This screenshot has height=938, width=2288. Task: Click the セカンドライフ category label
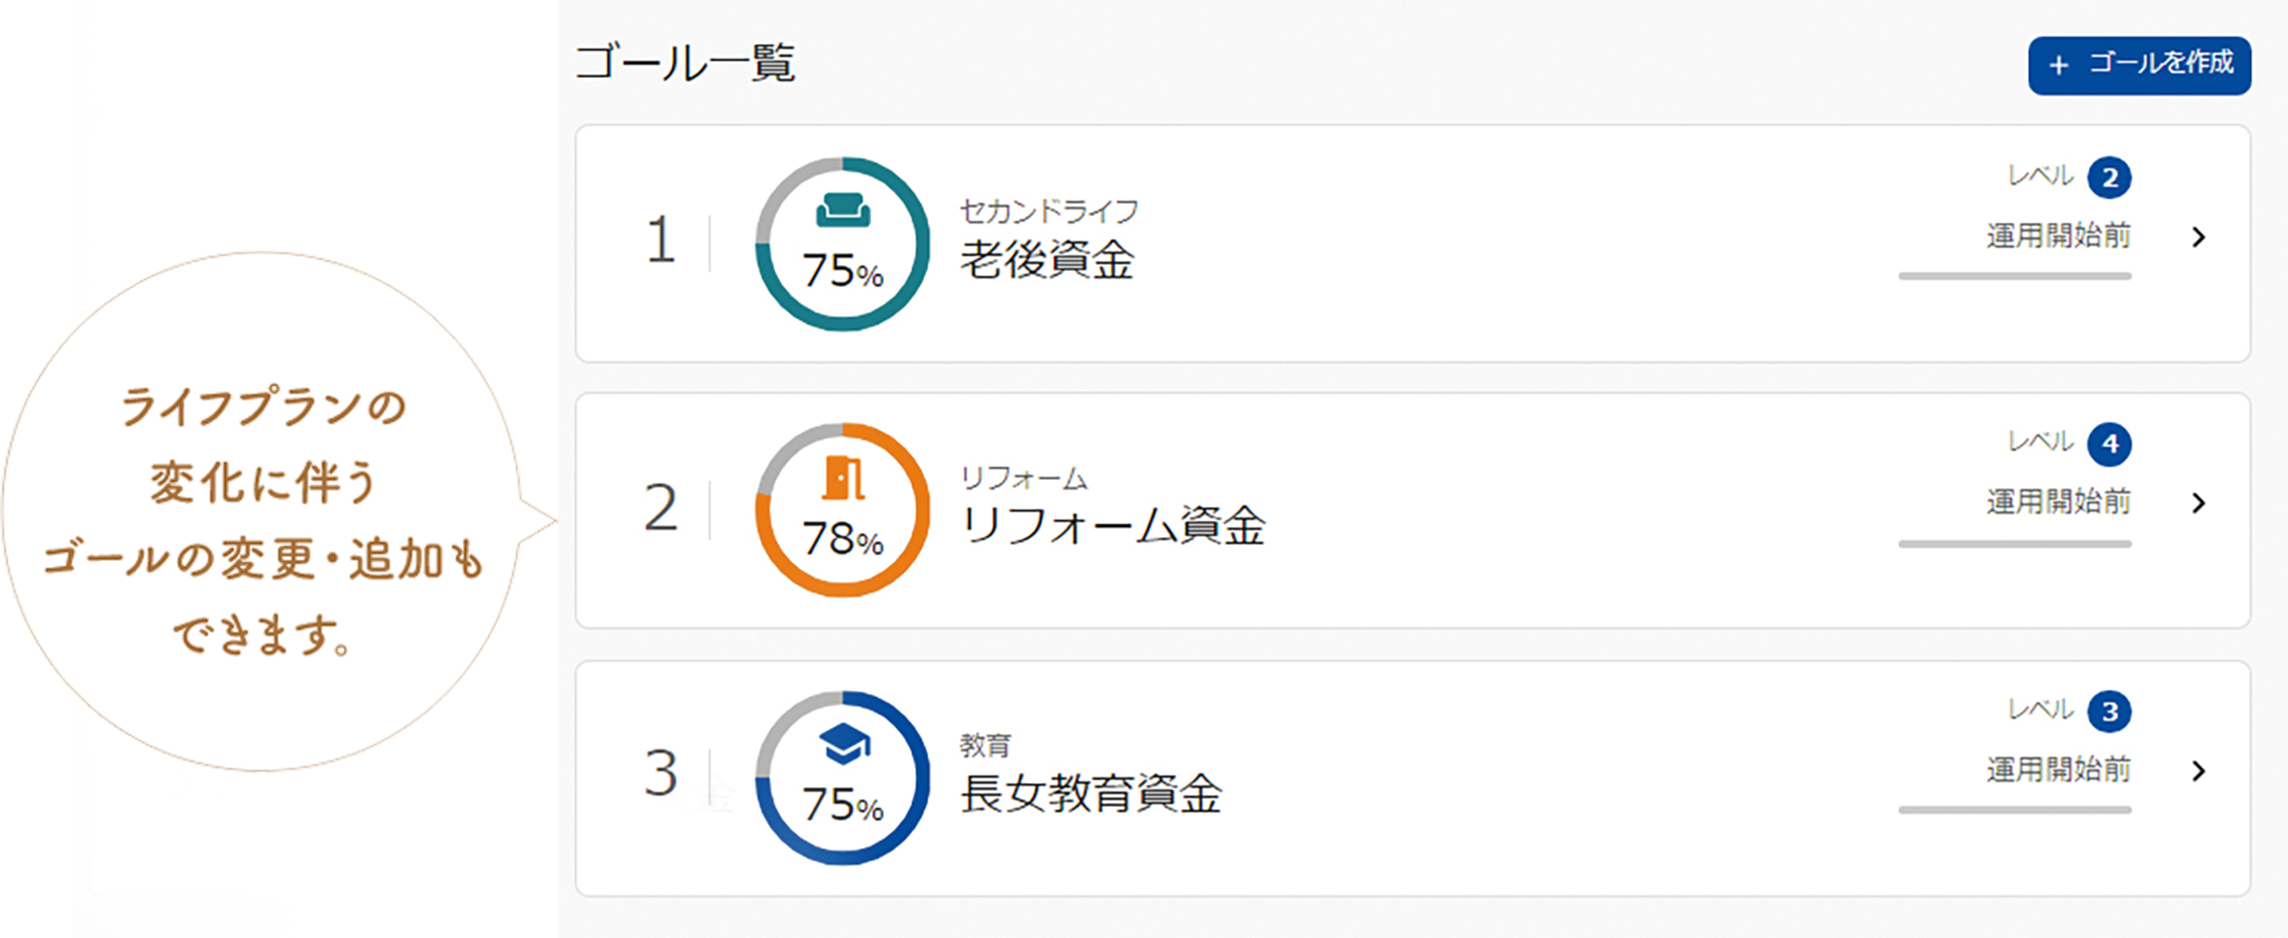1048,210
